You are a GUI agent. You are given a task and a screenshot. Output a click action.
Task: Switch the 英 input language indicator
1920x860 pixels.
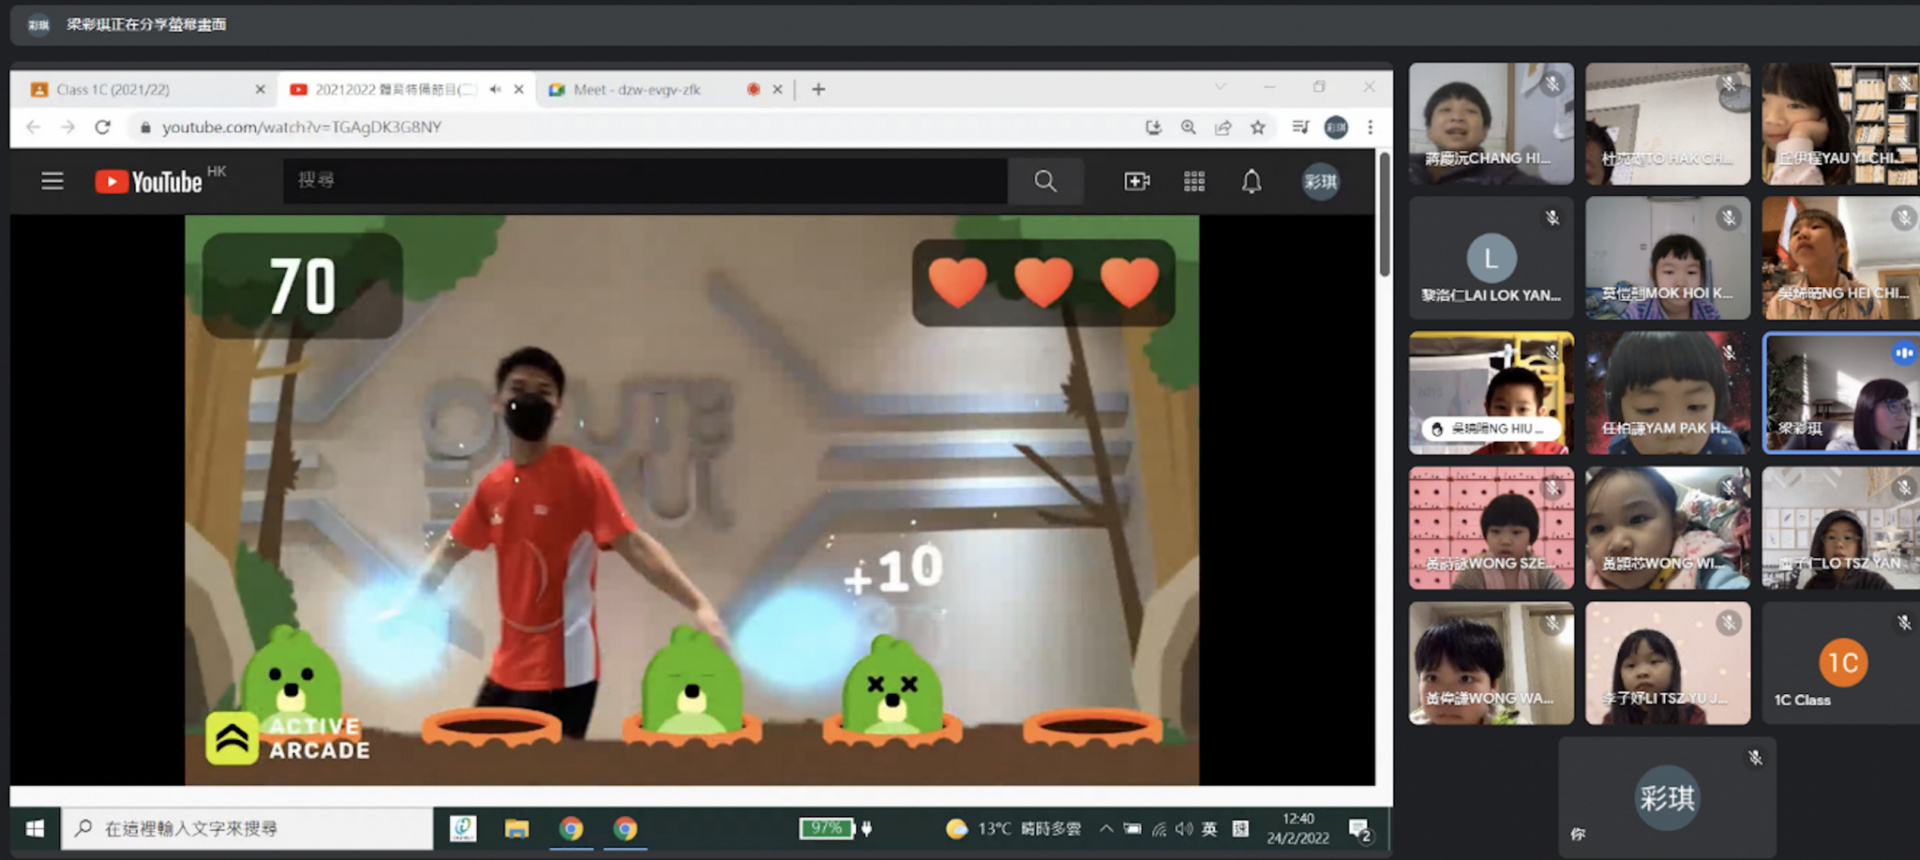point(1210,828)
